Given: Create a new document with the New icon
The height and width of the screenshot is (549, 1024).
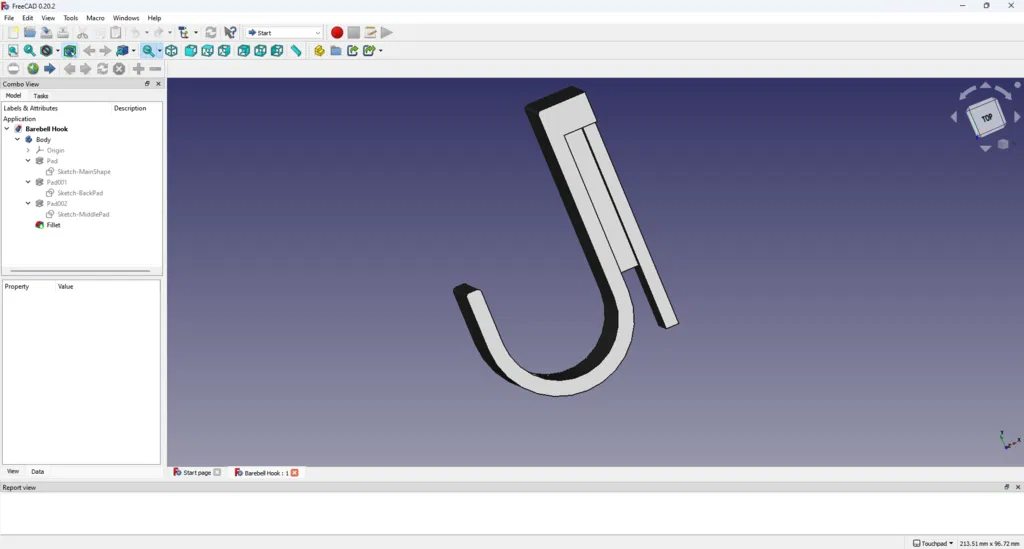Looking at the screenshot, I should (x=13, y=33).
